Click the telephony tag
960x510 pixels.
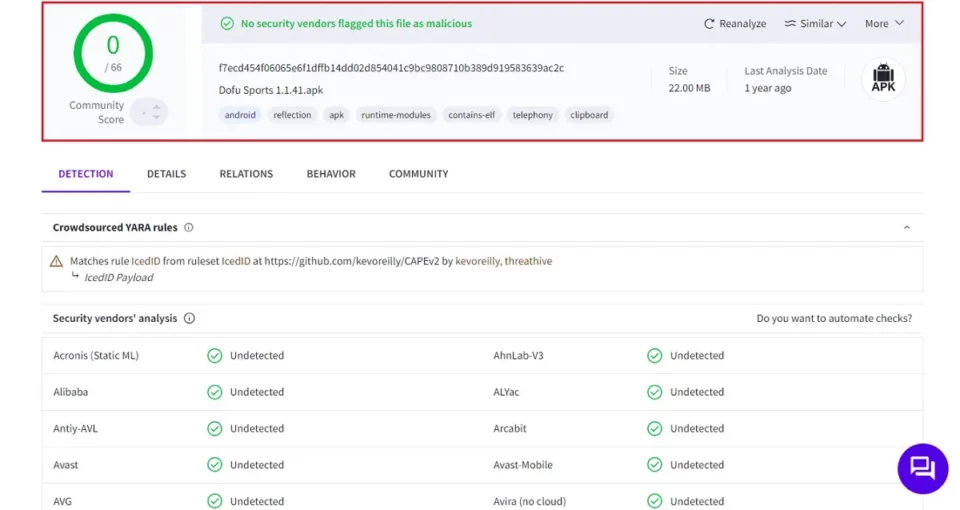click(x=533, y=115)
